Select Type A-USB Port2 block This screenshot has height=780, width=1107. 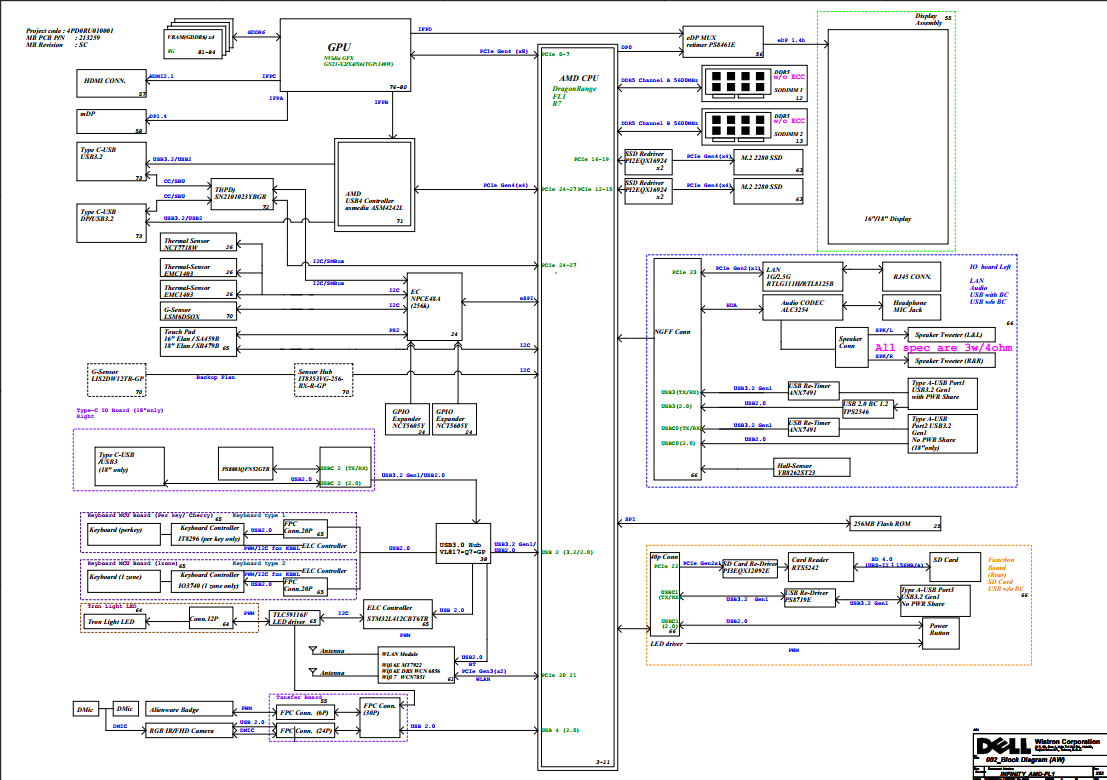944,433
